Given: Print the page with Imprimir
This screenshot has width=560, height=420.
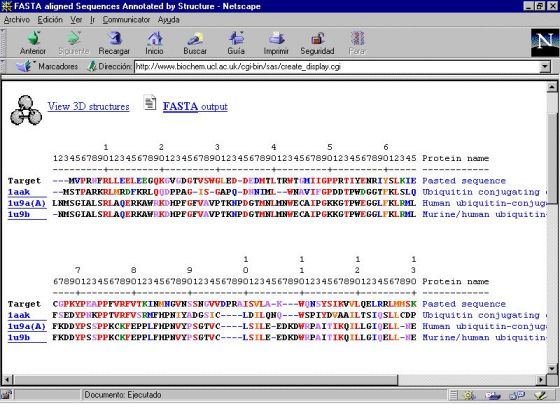Looking at the screenshot, I should [276, 43].
